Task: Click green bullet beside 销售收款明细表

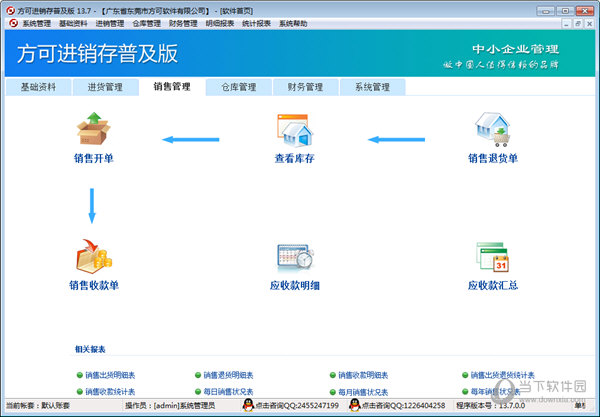Action: pyautogui.click(x=333, y=375)
